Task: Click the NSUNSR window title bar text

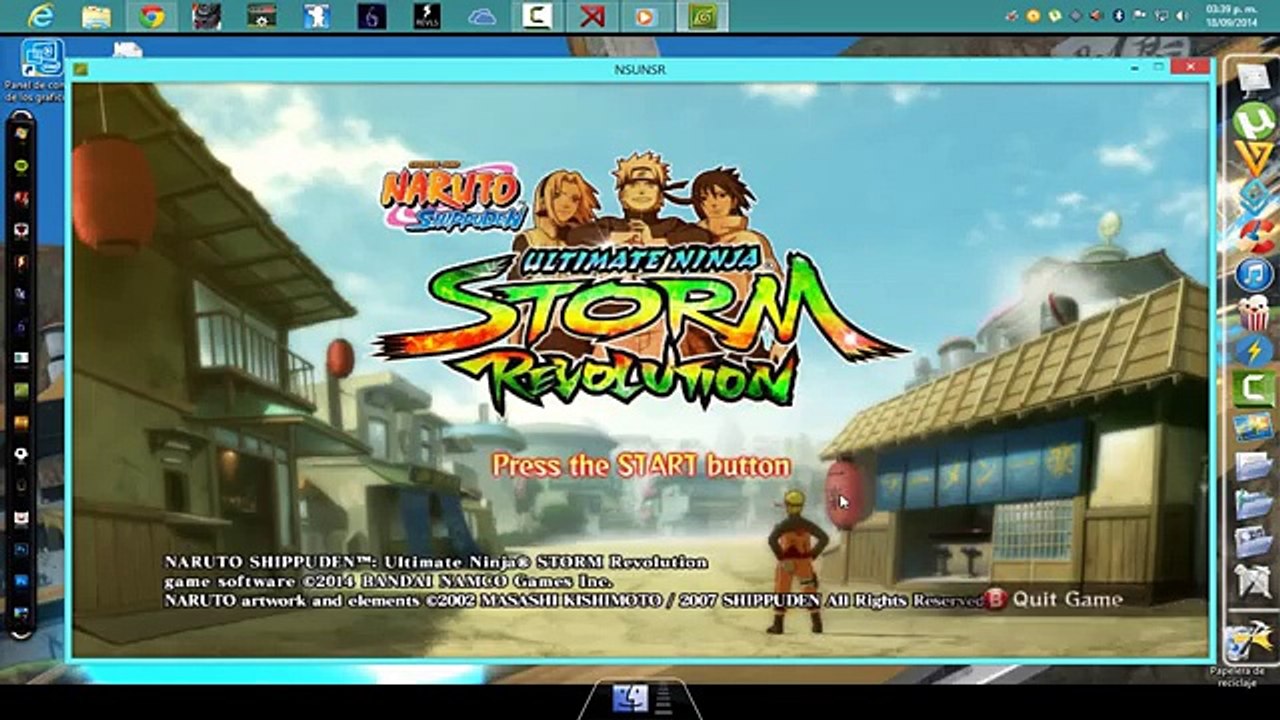Action: click(640, 70)
